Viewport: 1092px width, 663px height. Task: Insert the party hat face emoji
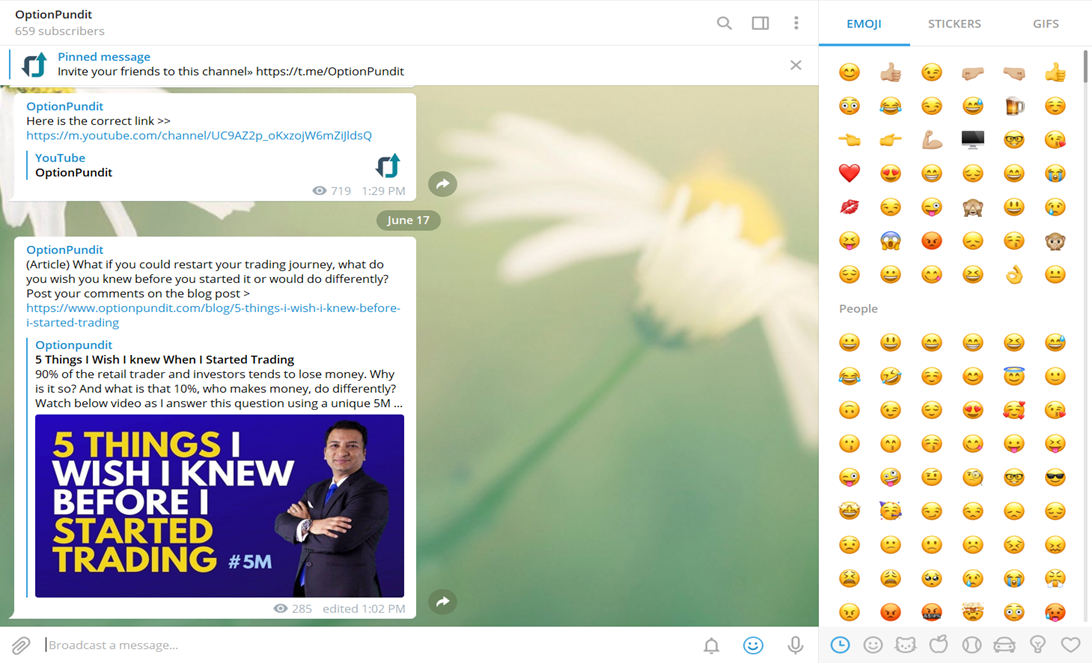pos(890,510)
